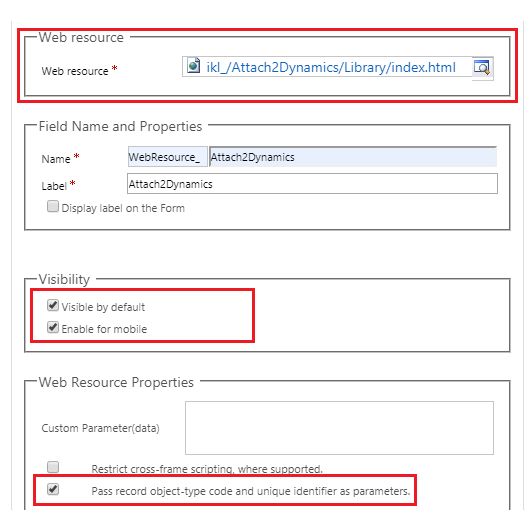Image resolution: width=528 pixels, height=513 pixels.
Task: Click the WebResource_ prefix field
Action: tap(167, 157)
